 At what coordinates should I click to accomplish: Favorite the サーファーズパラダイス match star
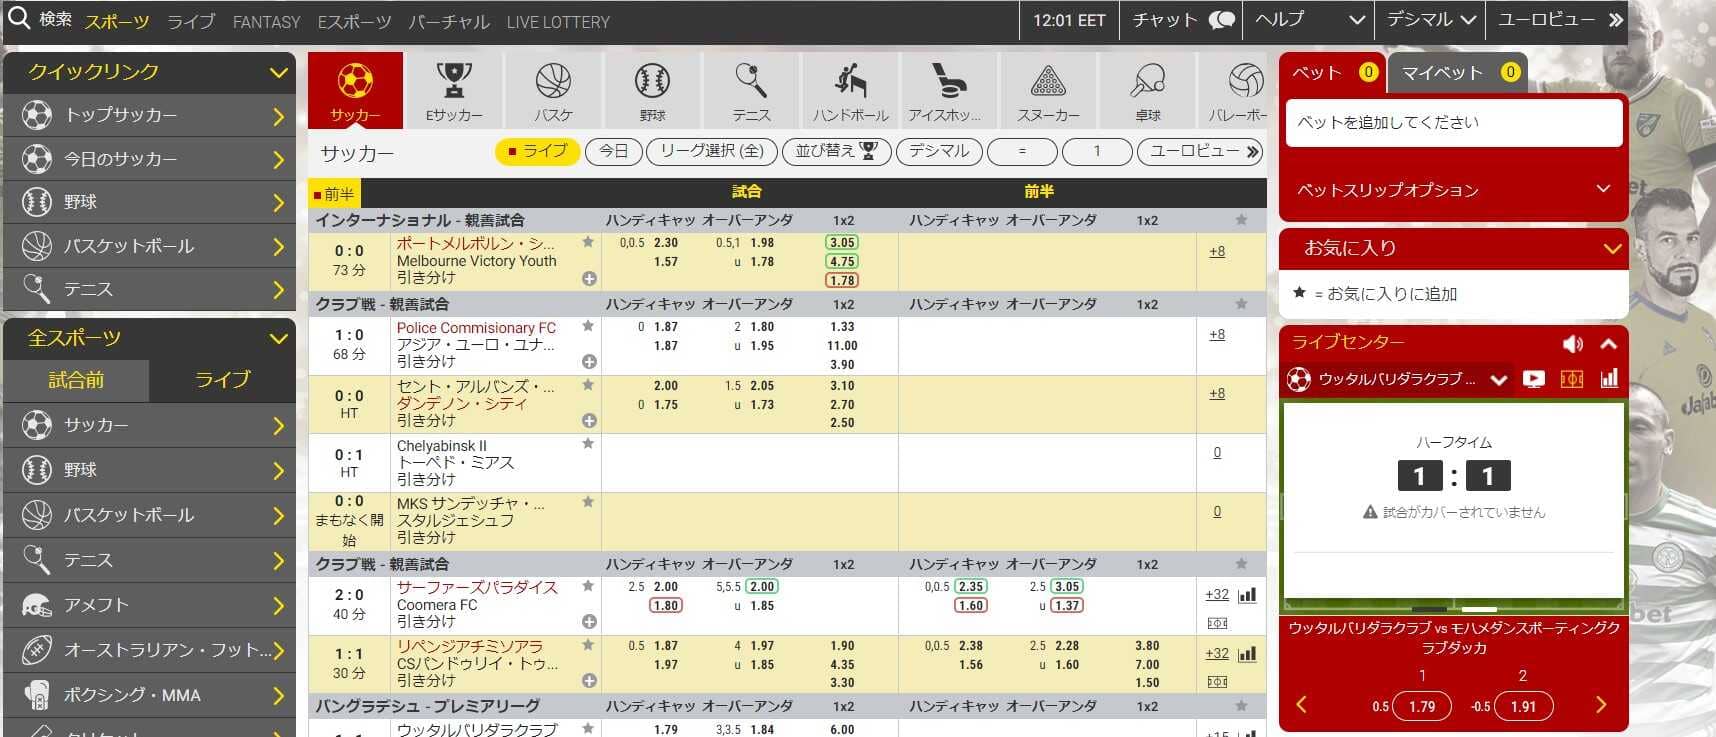[x=588, y=586]
